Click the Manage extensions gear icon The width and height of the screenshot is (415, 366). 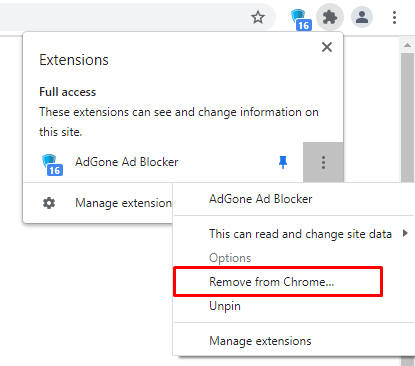49,203
